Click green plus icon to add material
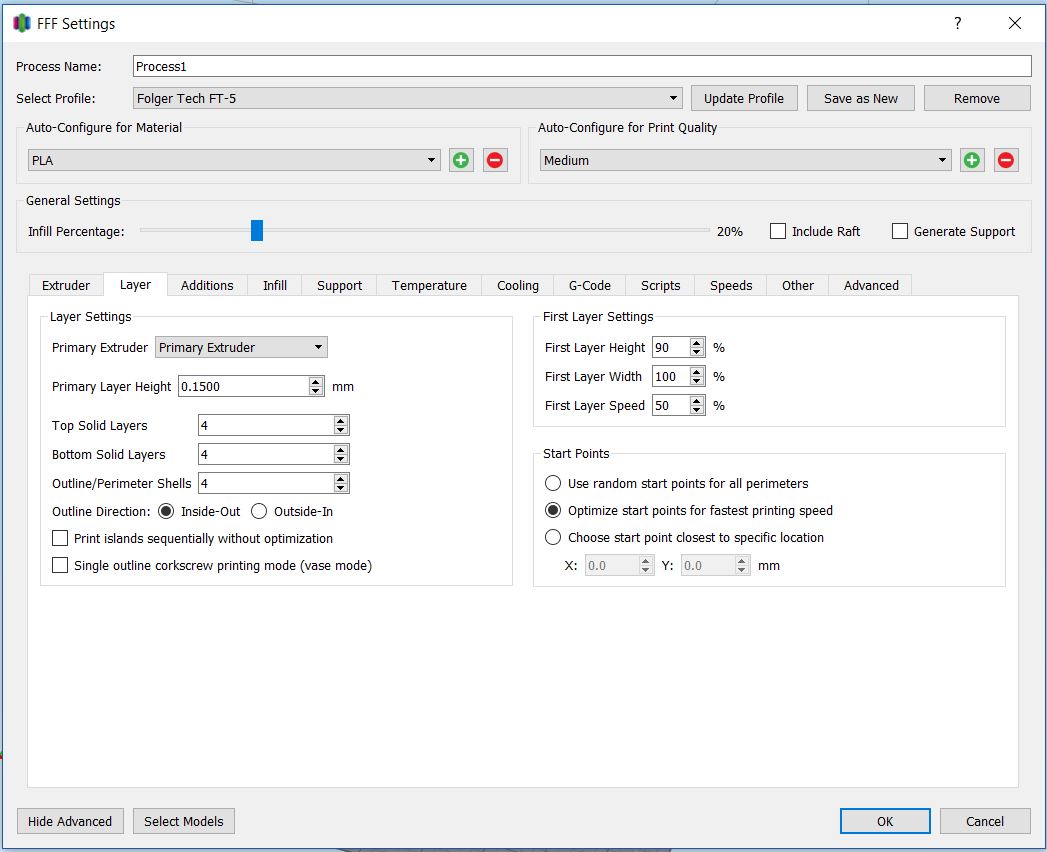This screenshot has width=1047, height=852. click(460, 160)
